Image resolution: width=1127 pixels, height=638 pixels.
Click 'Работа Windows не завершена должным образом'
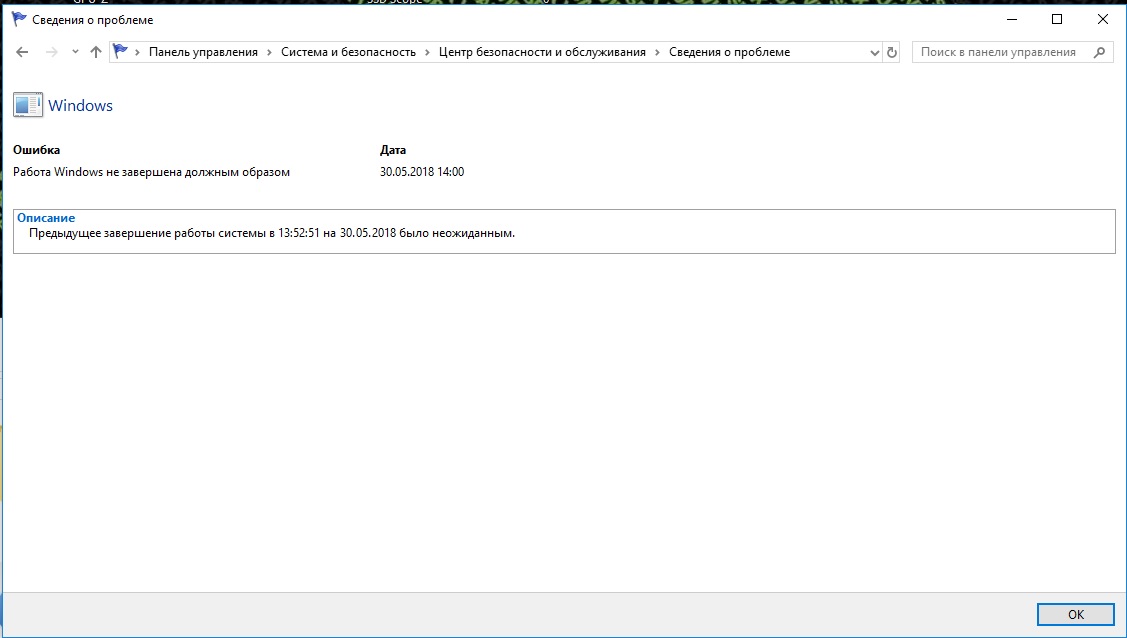152,172
